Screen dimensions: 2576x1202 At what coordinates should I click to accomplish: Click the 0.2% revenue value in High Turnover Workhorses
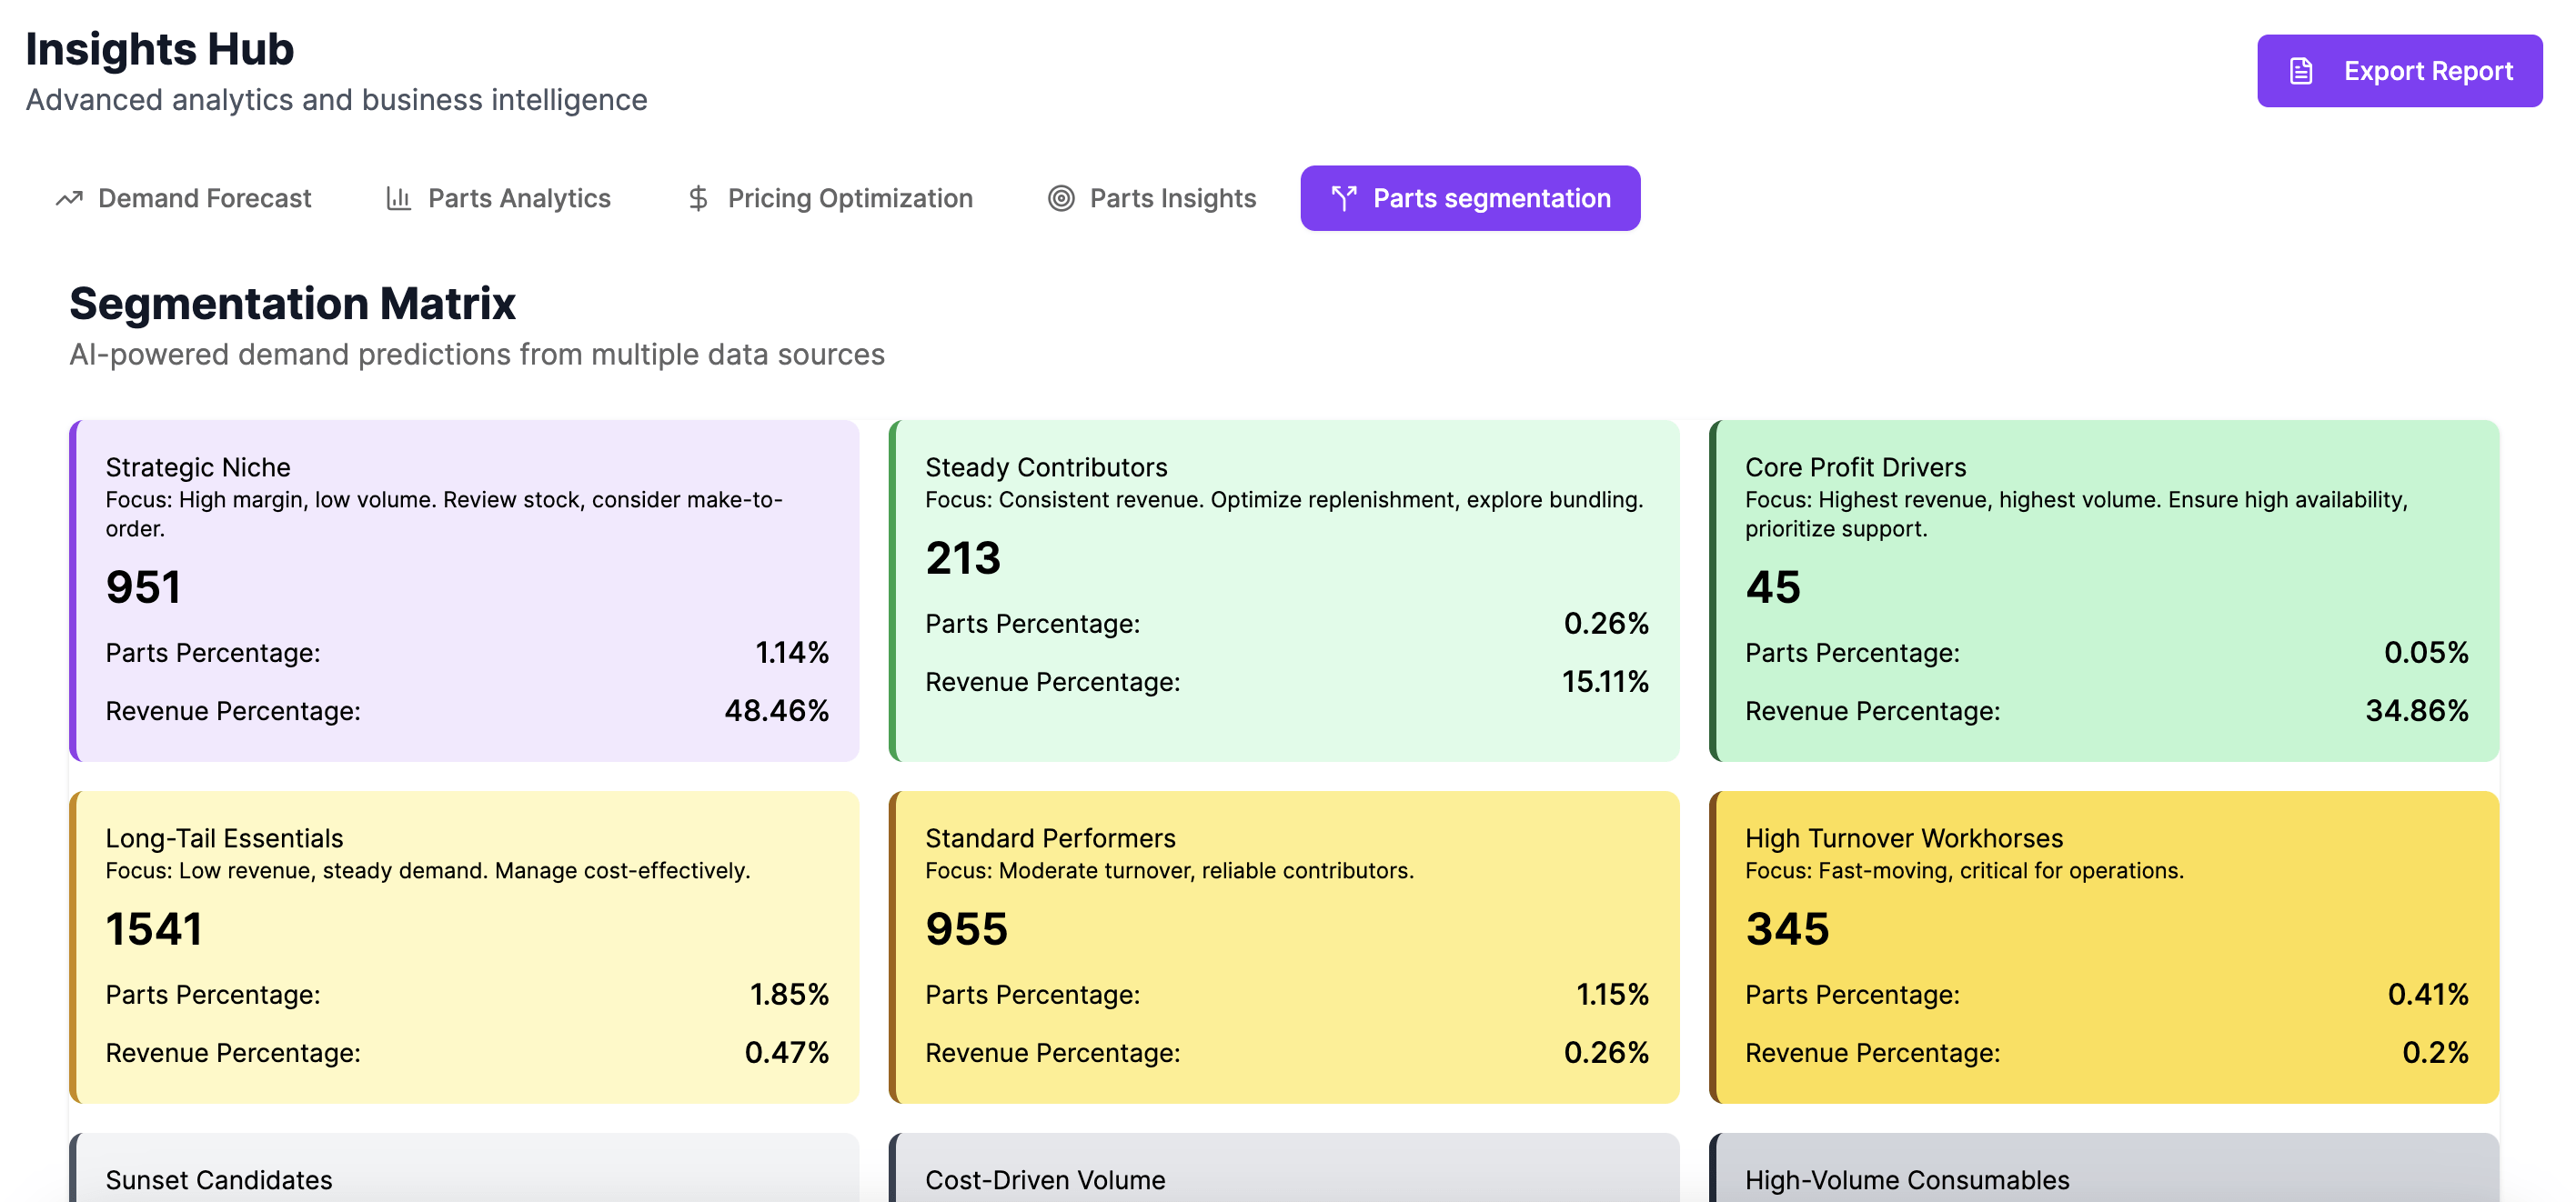(2435, 1053)
